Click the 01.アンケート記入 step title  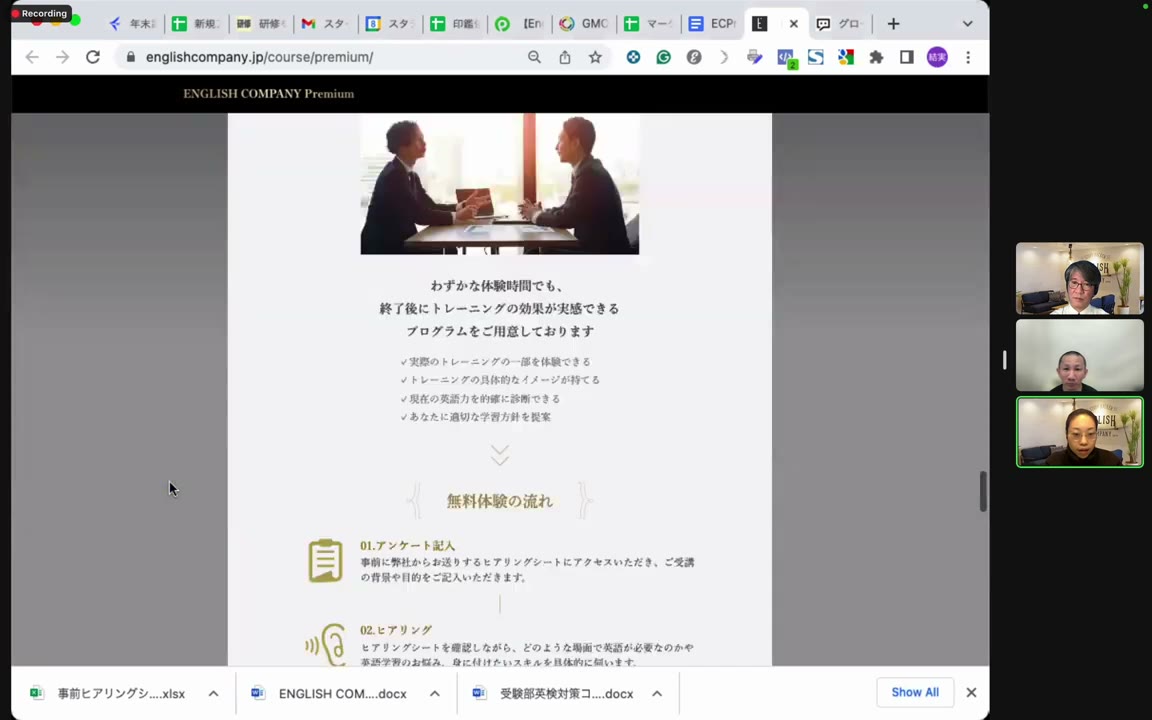click(408, 545)
